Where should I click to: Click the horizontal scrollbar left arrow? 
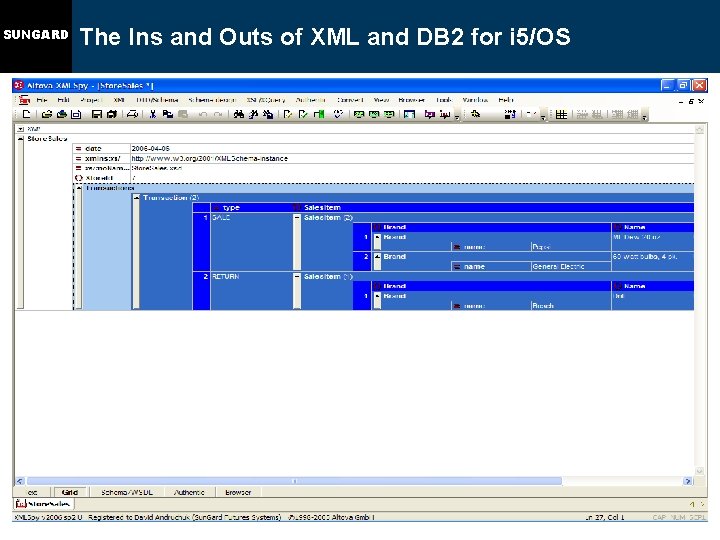pos(20,481)
